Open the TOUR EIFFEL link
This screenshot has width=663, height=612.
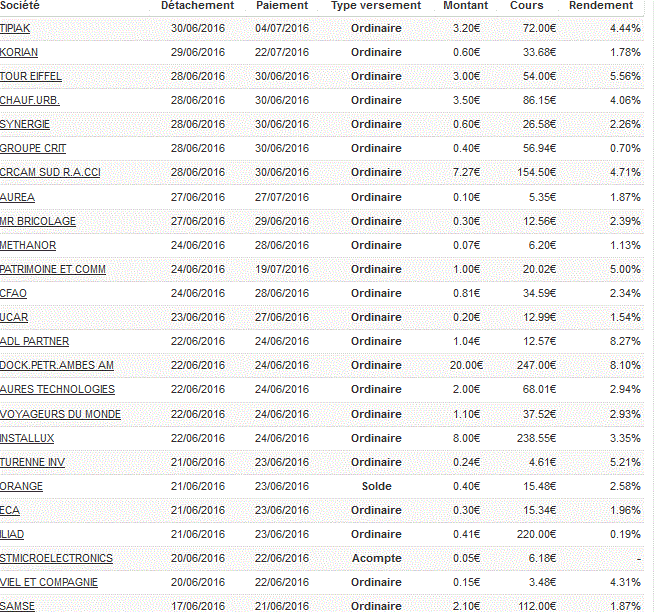(30, 77)
